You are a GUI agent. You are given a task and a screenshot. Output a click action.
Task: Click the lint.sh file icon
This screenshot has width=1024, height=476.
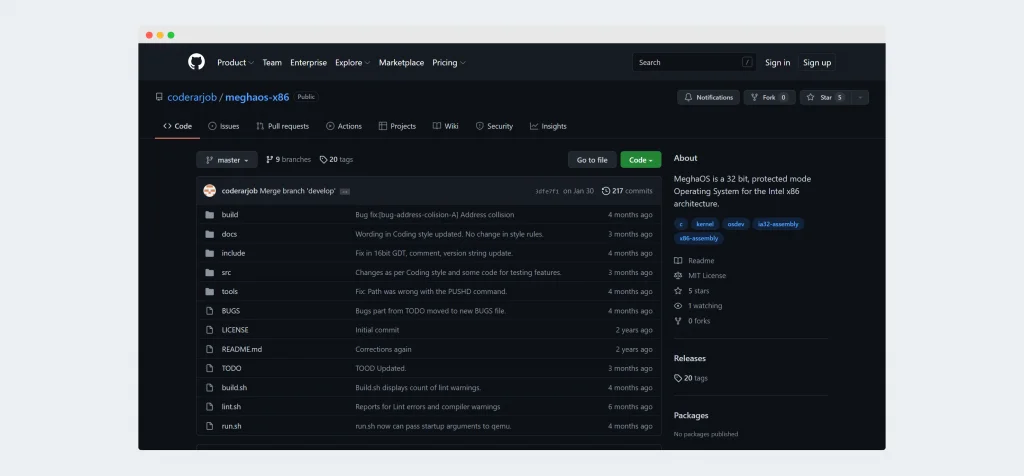coord(210,407)
